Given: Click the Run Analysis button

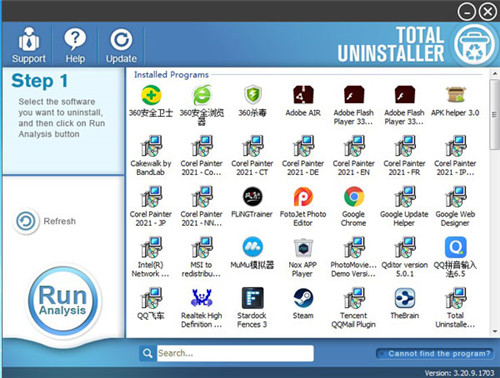Looking at the screenshot, I should [63, 301].
